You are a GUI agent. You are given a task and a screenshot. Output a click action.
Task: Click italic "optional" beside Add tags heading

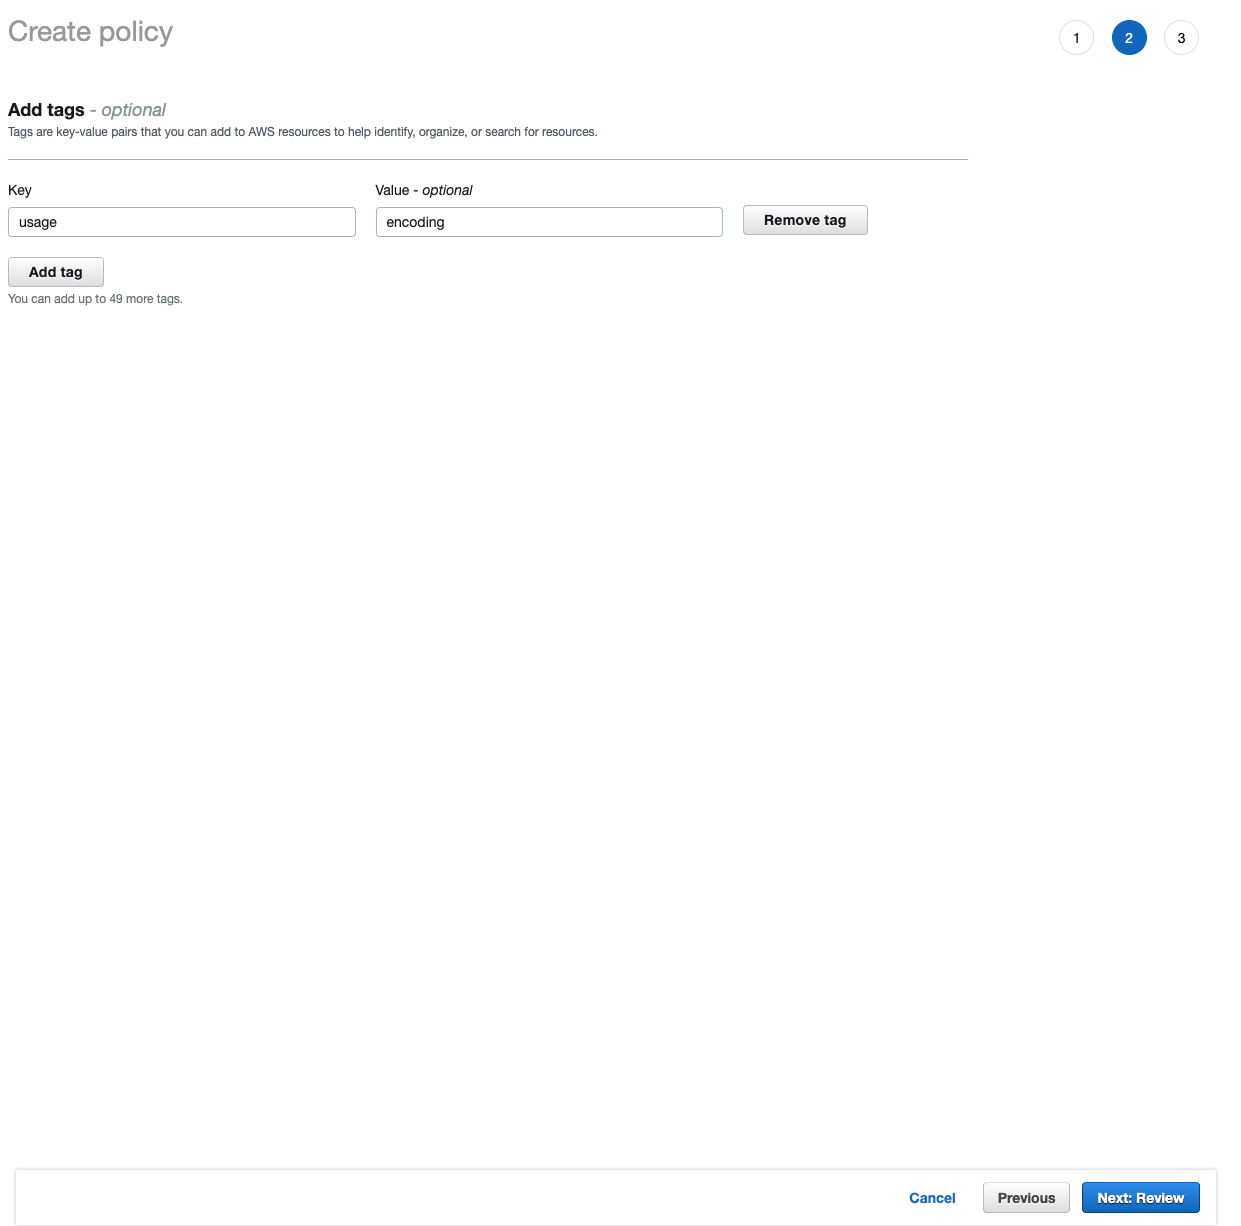pyautogui.click(x=133, y=110)
